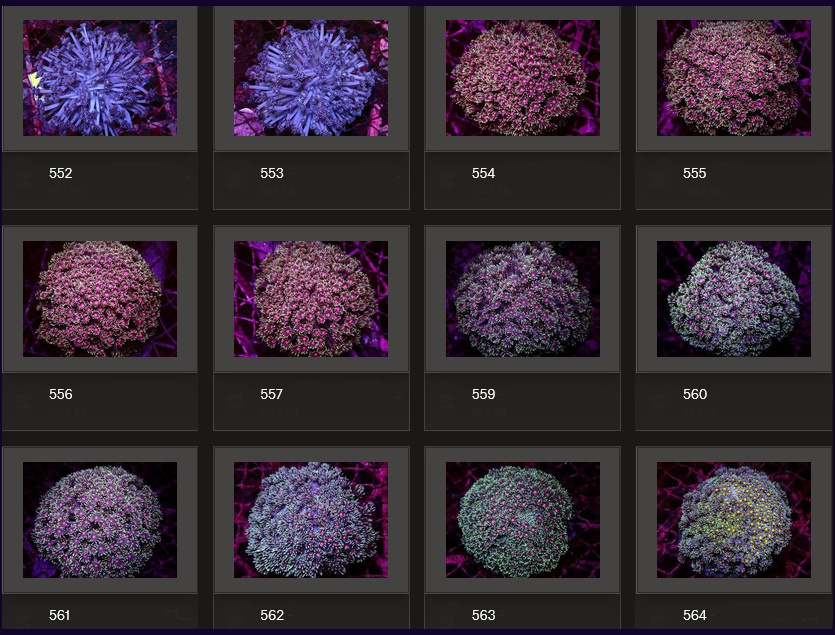Select the file name "556"
Screen dimensions: 835x635
pyautogui.click(x=60, y=394)
